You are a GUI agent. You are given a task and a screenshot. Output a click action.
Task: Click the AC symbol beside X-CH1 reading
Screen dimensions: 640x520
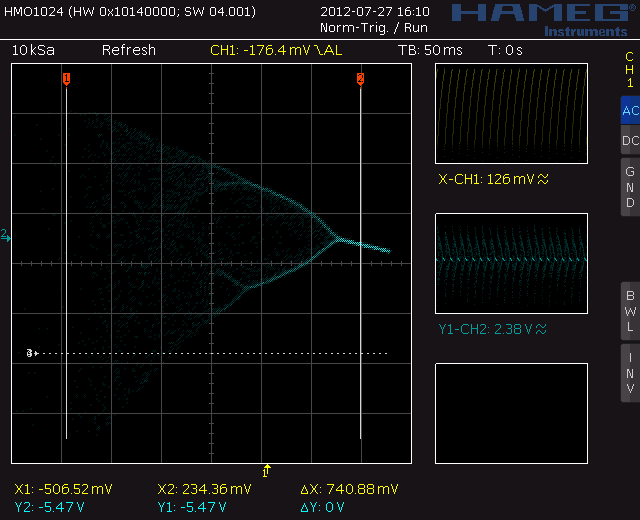pos(544,180)
